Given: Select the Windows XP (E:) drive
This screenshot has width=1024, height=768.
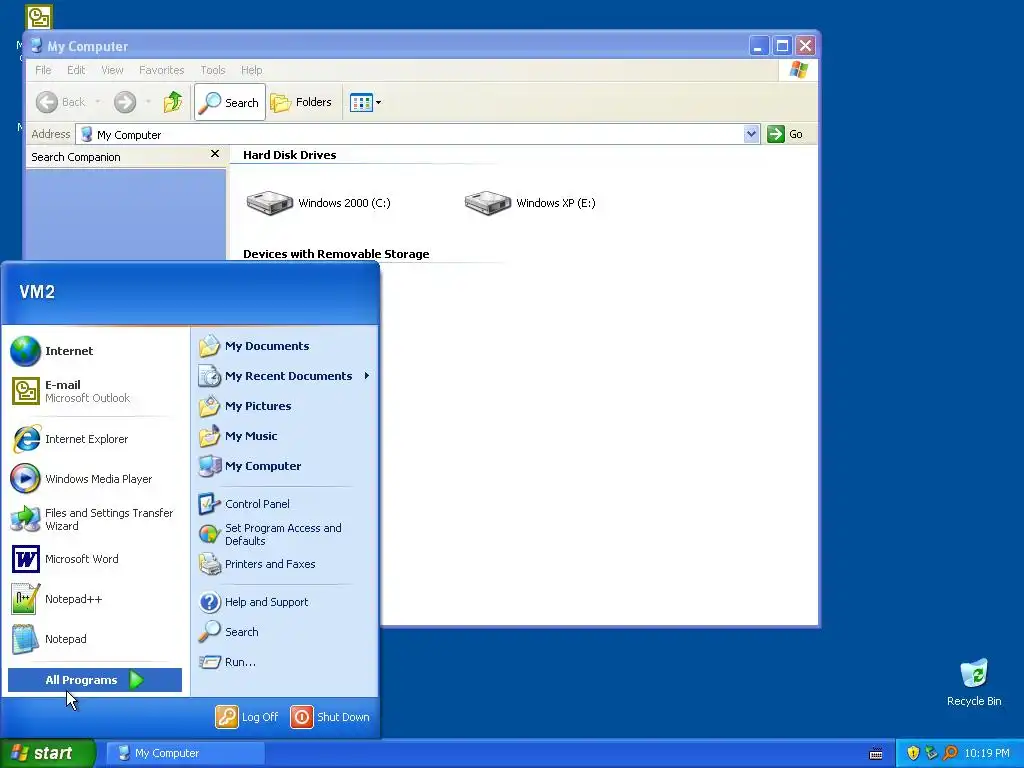Looking at the screenshot, I should tap(530, 202).
